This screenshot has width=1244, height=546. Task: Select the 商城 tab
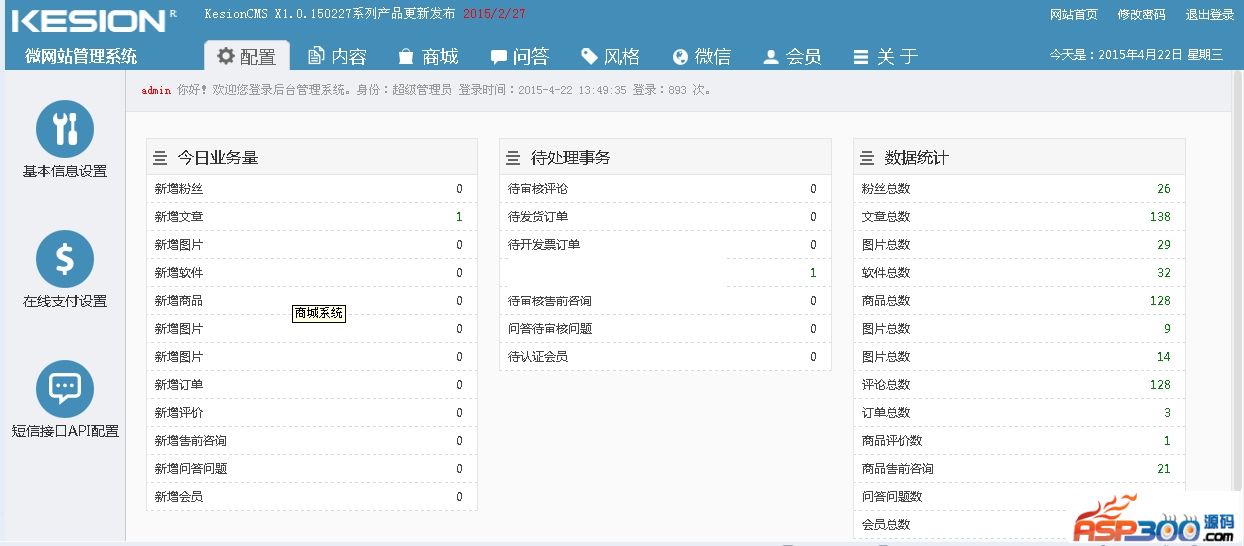pyautogui.click(x=428, y=57)
